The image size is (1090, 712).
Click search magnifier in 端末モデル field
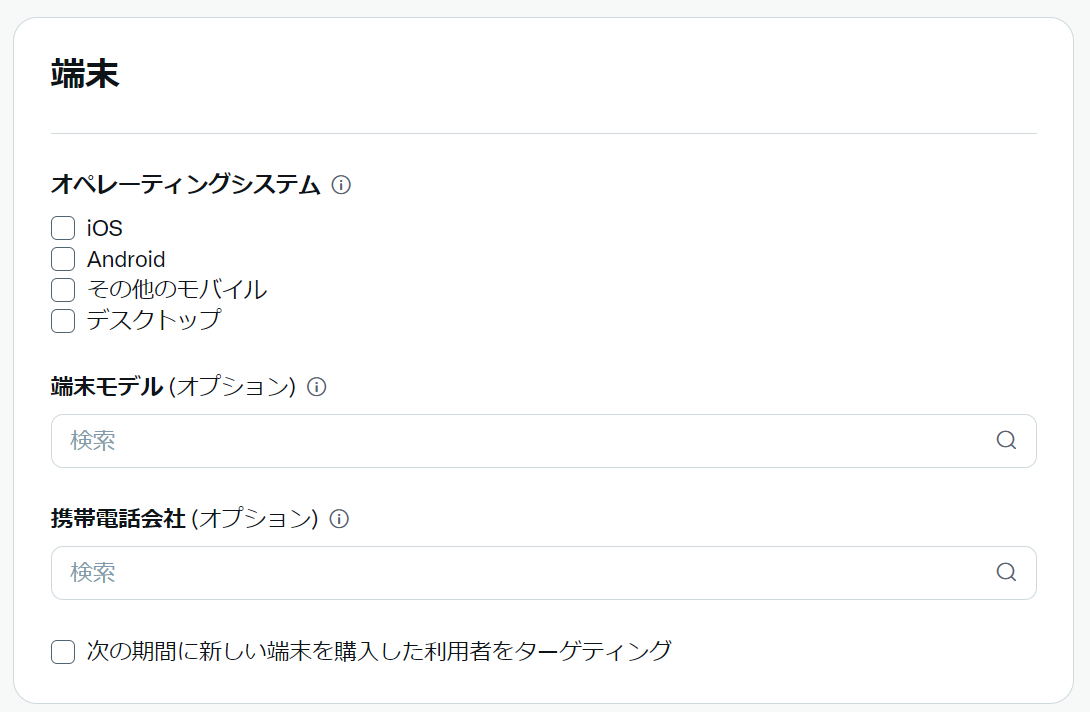tap(1006, 440)
